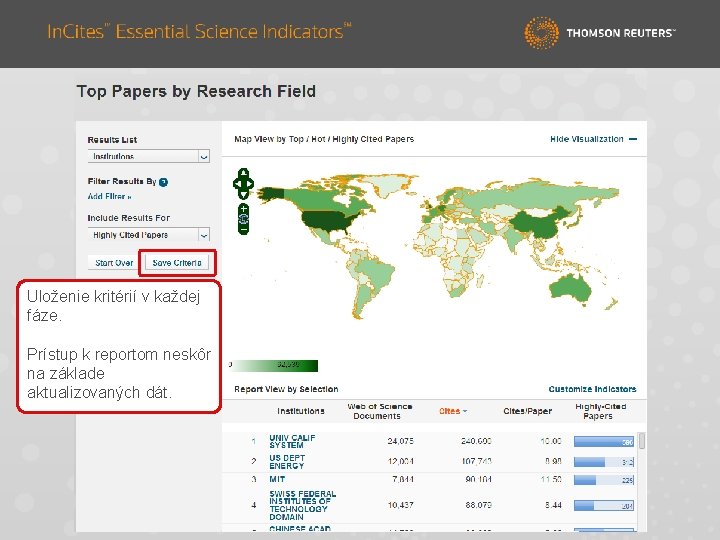Click the 24,075 documents value
720x540 pixels.
[400, 441]
